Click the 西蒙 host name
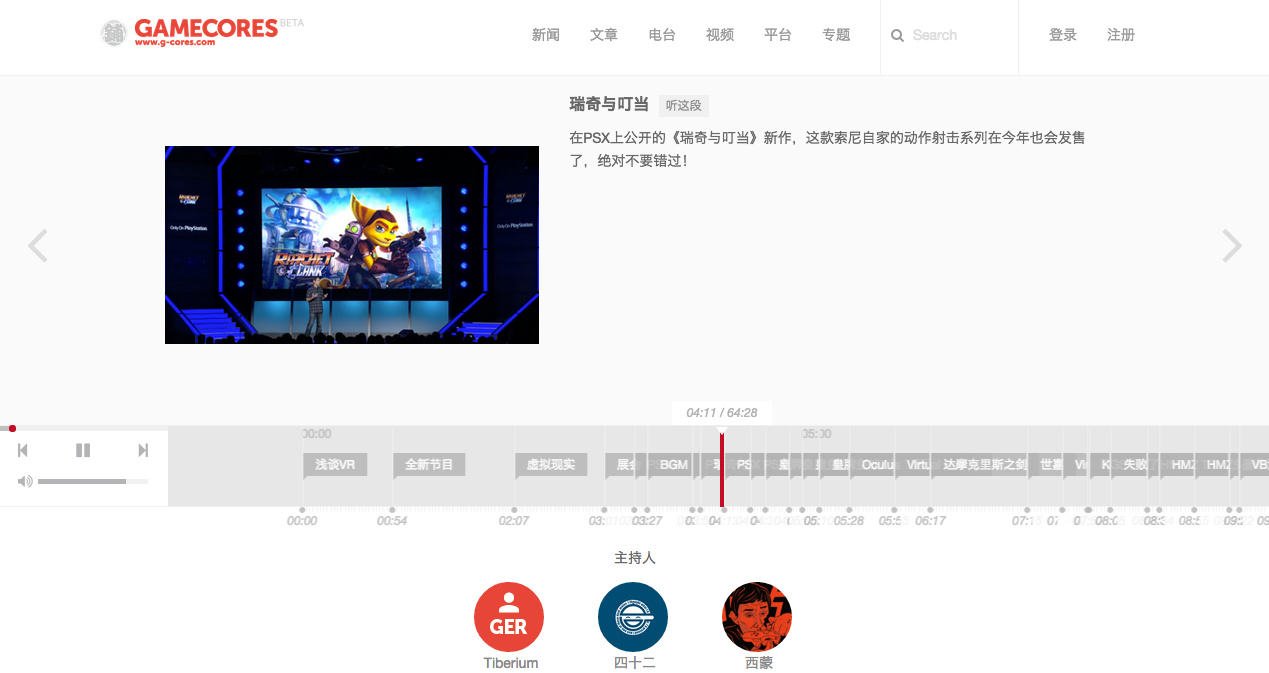The width and height of the screenshot is (1269, 673). (x=759, y=663)
